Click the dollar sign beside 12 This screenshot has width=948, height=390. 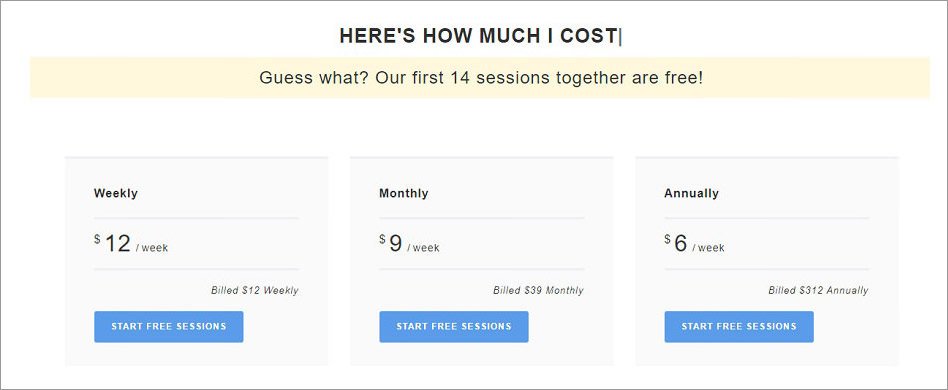[97, 239]
